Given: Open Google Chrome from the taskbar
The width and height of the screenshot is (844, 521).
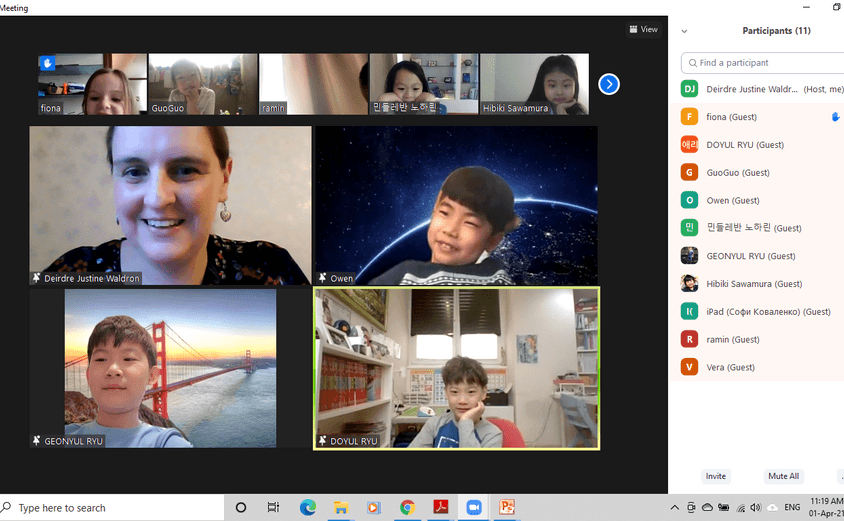Looking at the screenshot, I should 407,508.
